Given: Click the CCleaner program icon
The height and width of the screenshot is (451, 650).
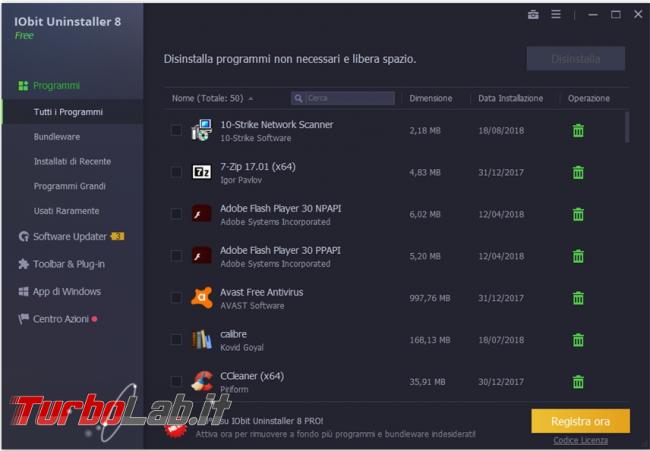Looking at the screenshot, I should click(202, 381).
